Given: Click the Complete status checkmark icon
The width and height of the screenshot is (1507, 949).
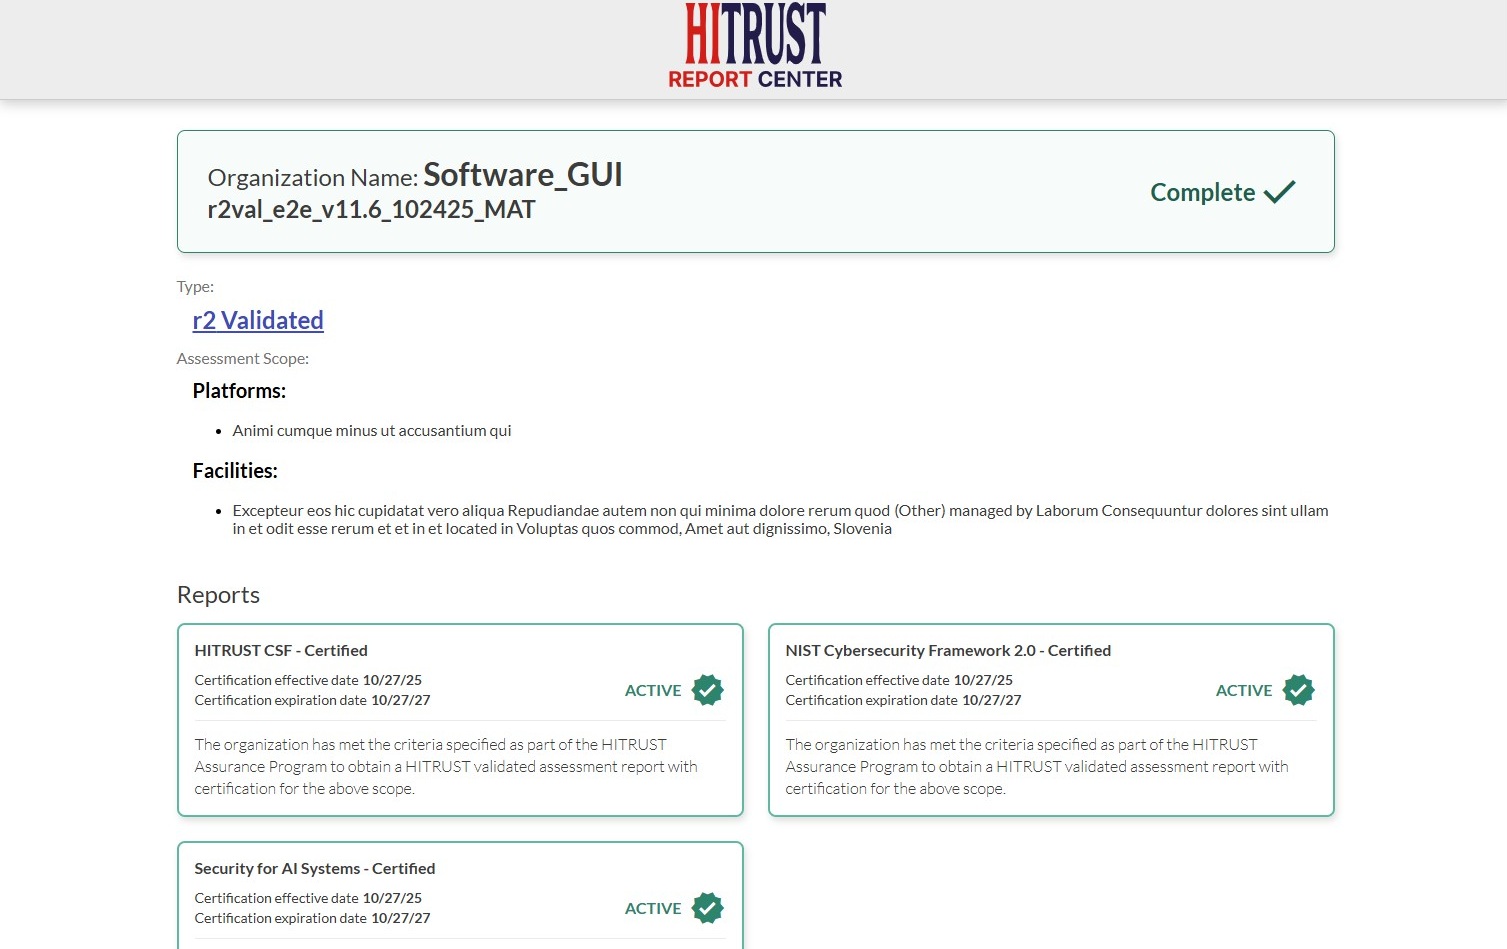Looking at the screenshot, I should point(1279,192).
